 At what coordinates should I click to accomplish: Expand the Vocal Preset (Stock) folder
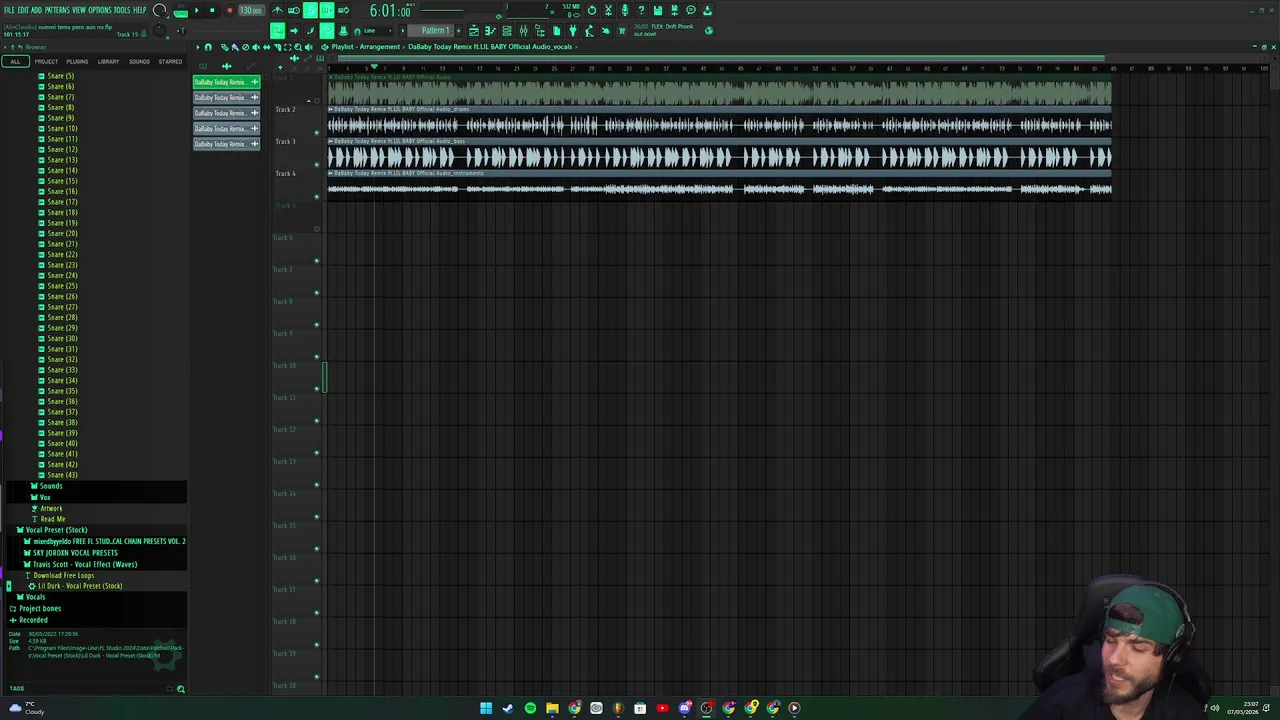pyautogui.click(x=56, y=530)
